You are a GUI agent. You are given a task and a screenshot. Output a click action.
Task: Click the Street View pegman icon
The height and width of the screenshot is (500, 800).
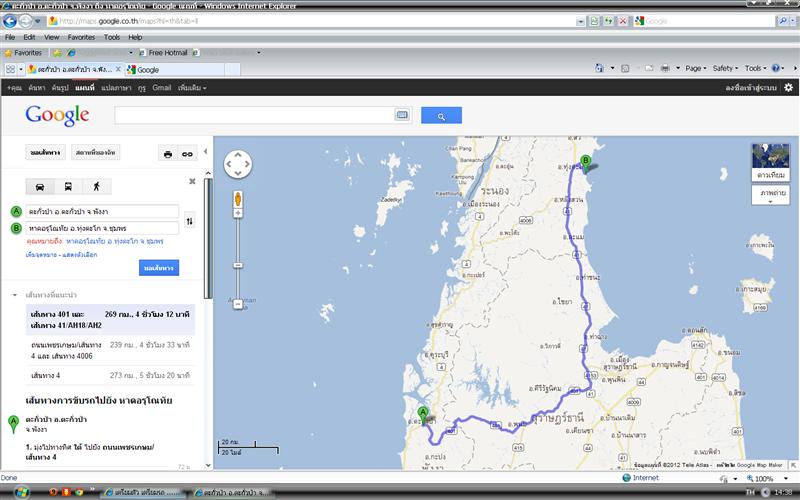pos(238,199)
